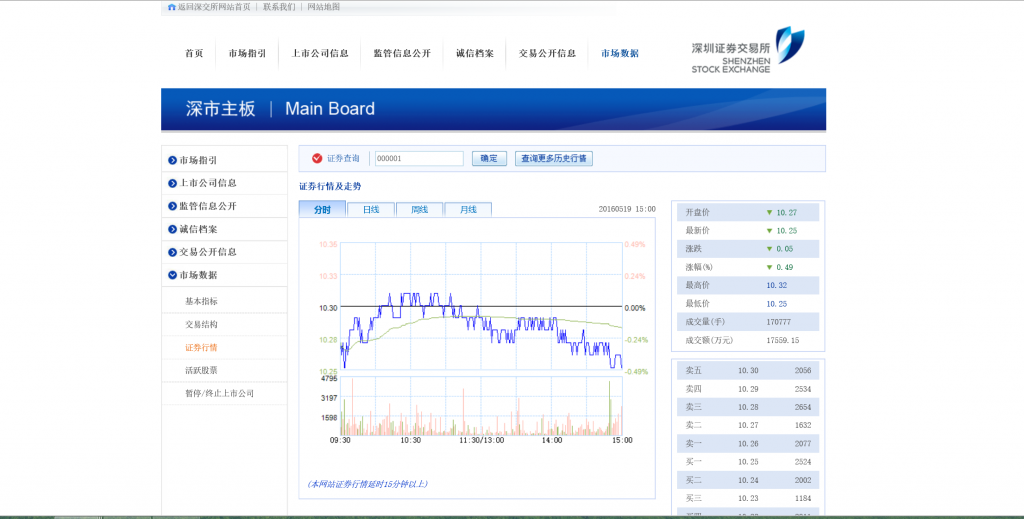Click the arrow icon next to 交易公开信息 in sidebar
The image size is (1024, 519).
[172, 252]
